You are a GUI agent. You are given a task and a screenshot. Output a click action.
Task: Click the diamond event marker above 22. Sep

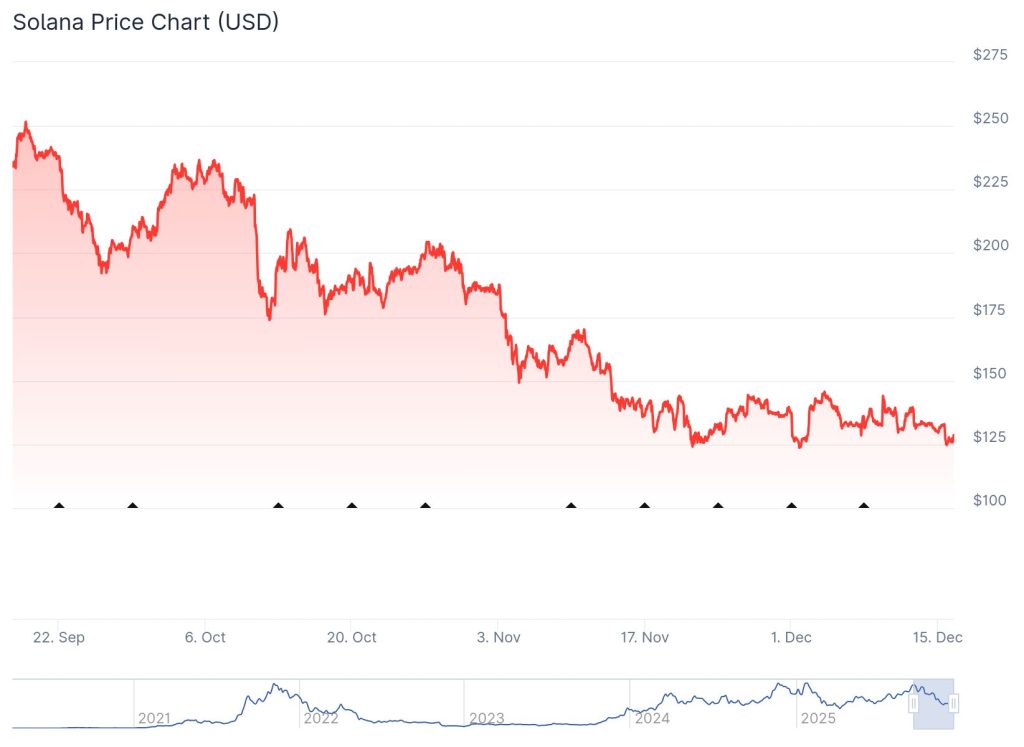[x=59, y=506]
